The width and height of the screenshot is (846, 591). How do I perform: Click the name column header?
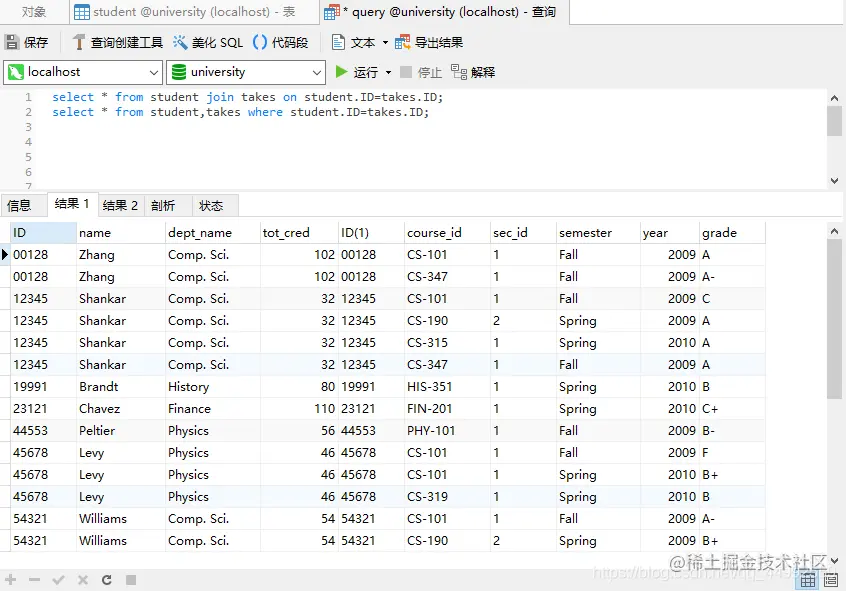(x=121, y=233)
